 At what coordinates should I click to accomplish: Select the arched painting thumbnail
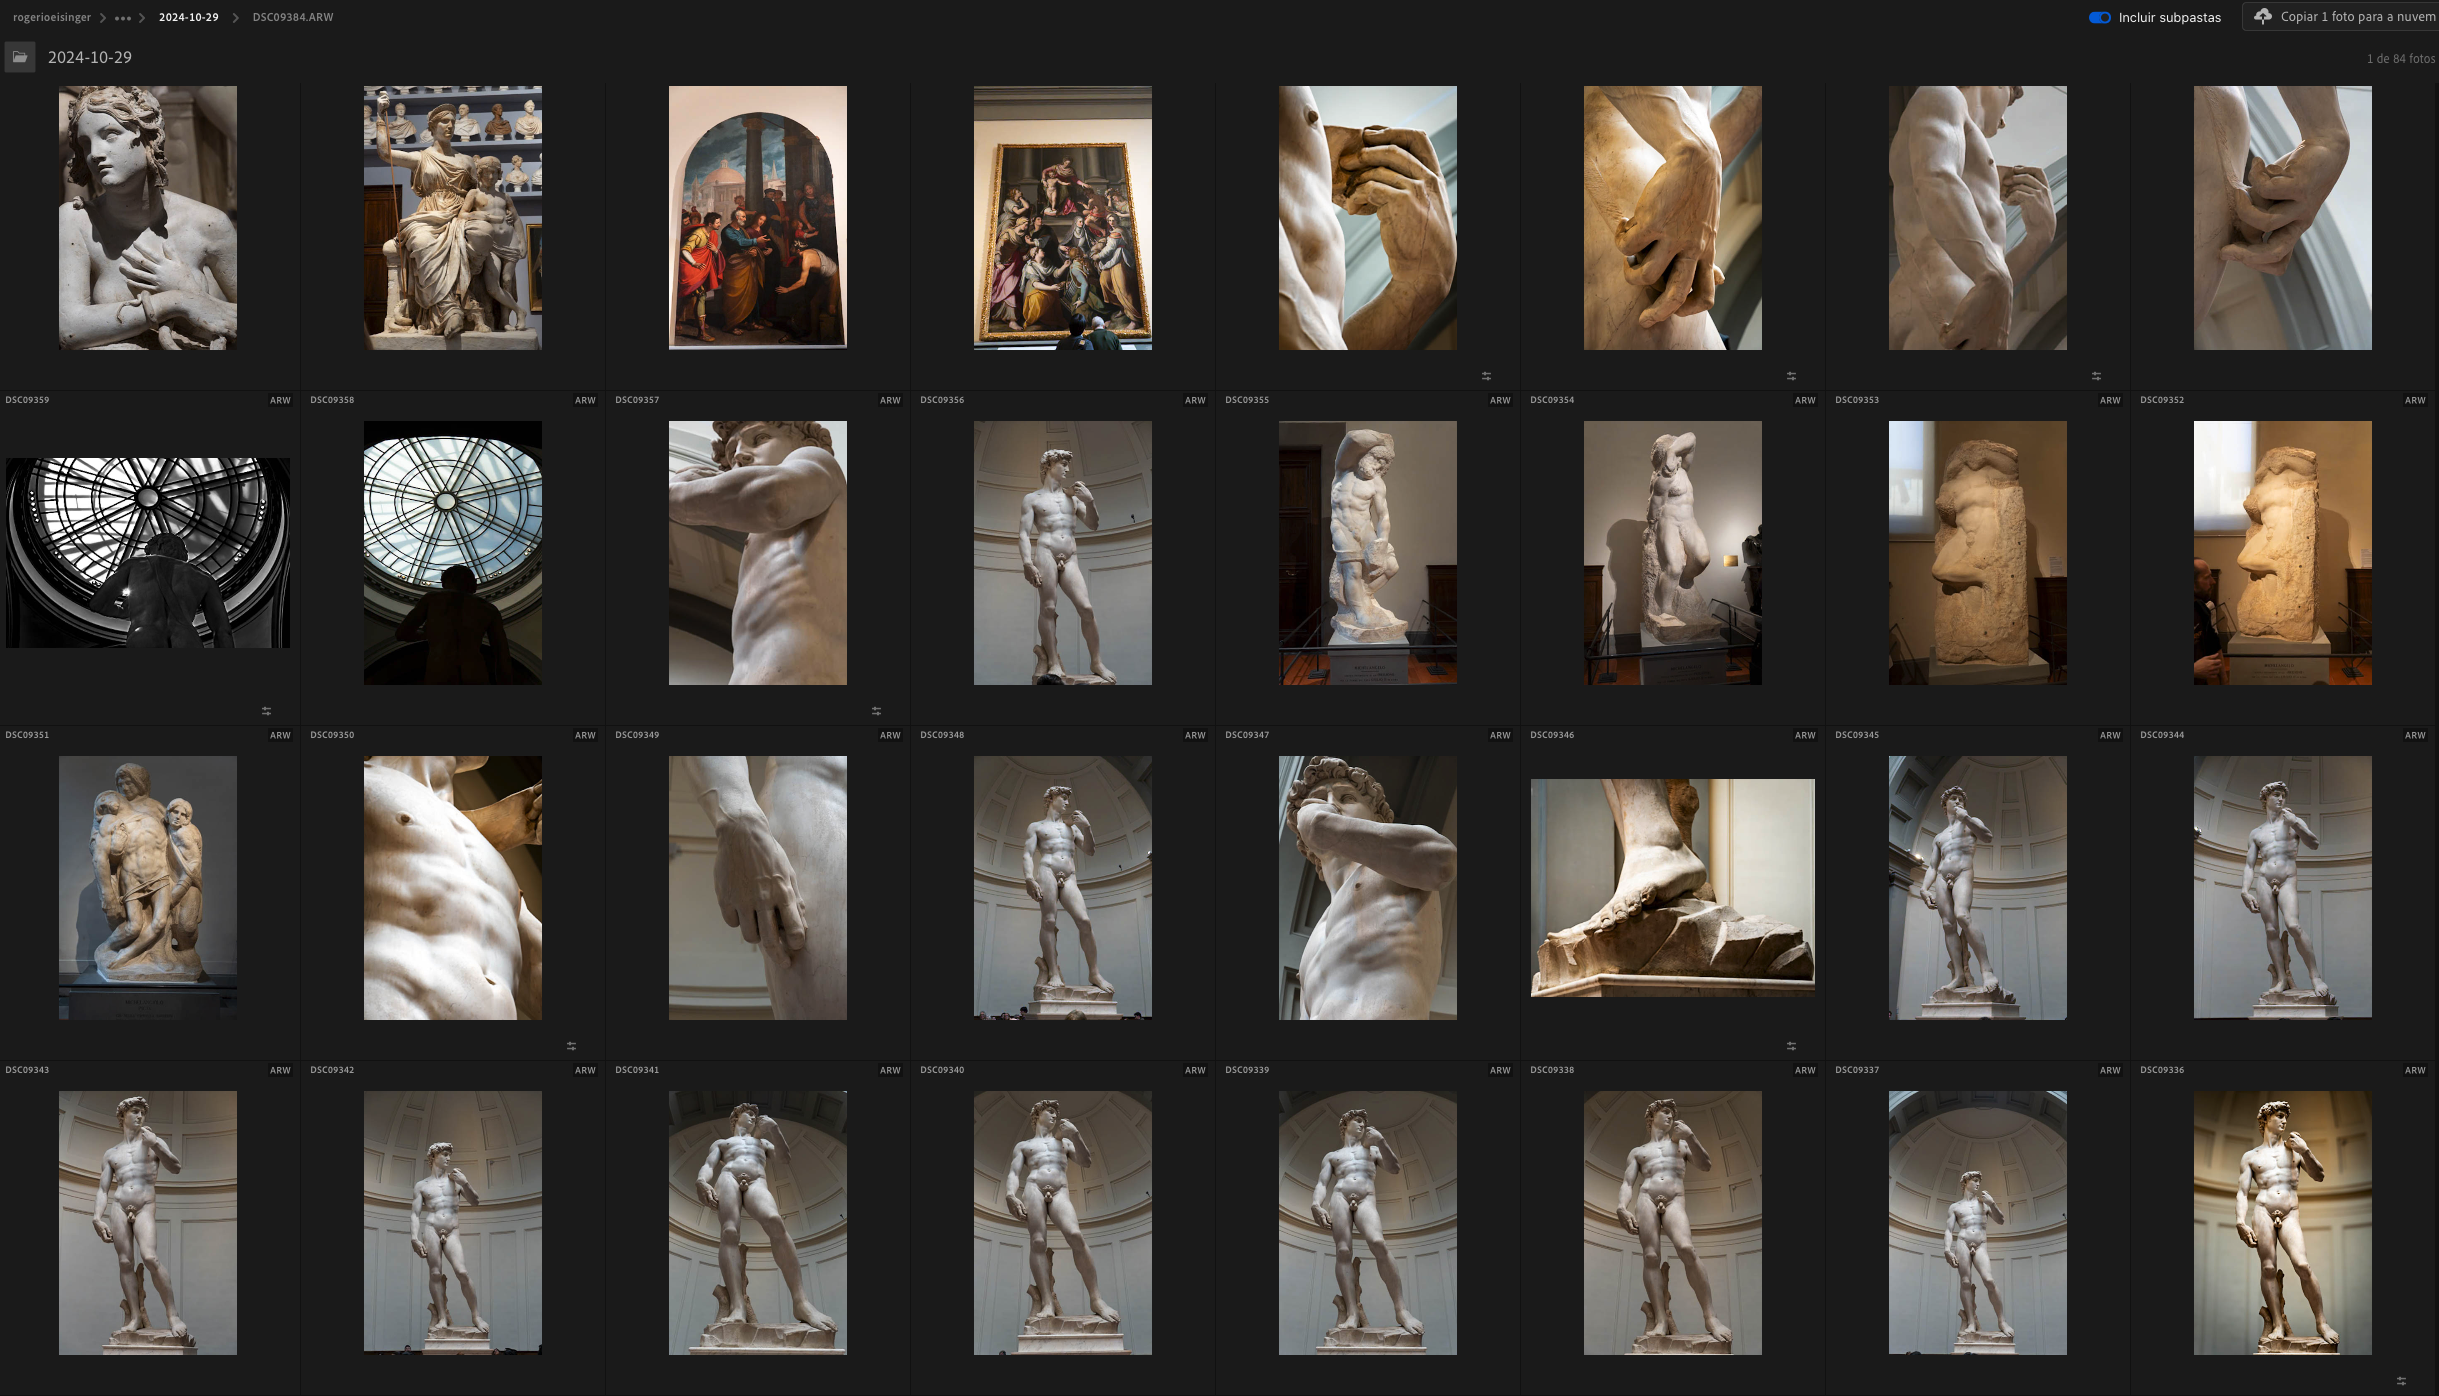pyautogui.click(x=758, y=218)
